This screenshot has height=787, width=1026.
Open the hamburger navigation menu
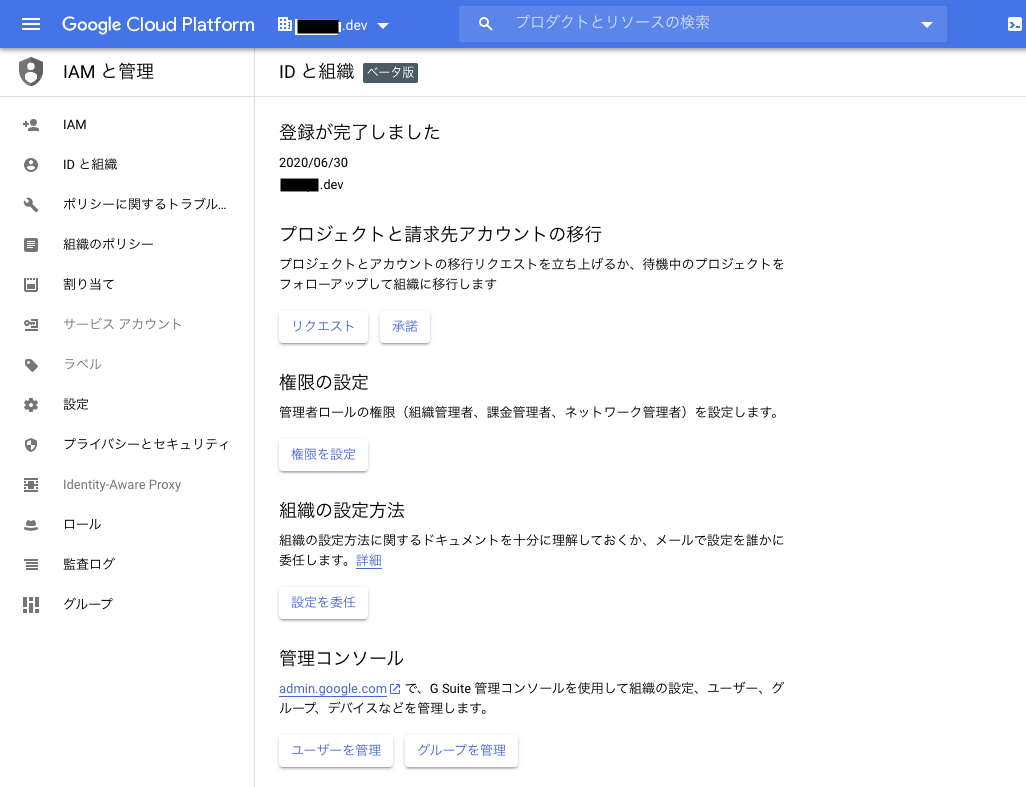click(x=31, y=24)
